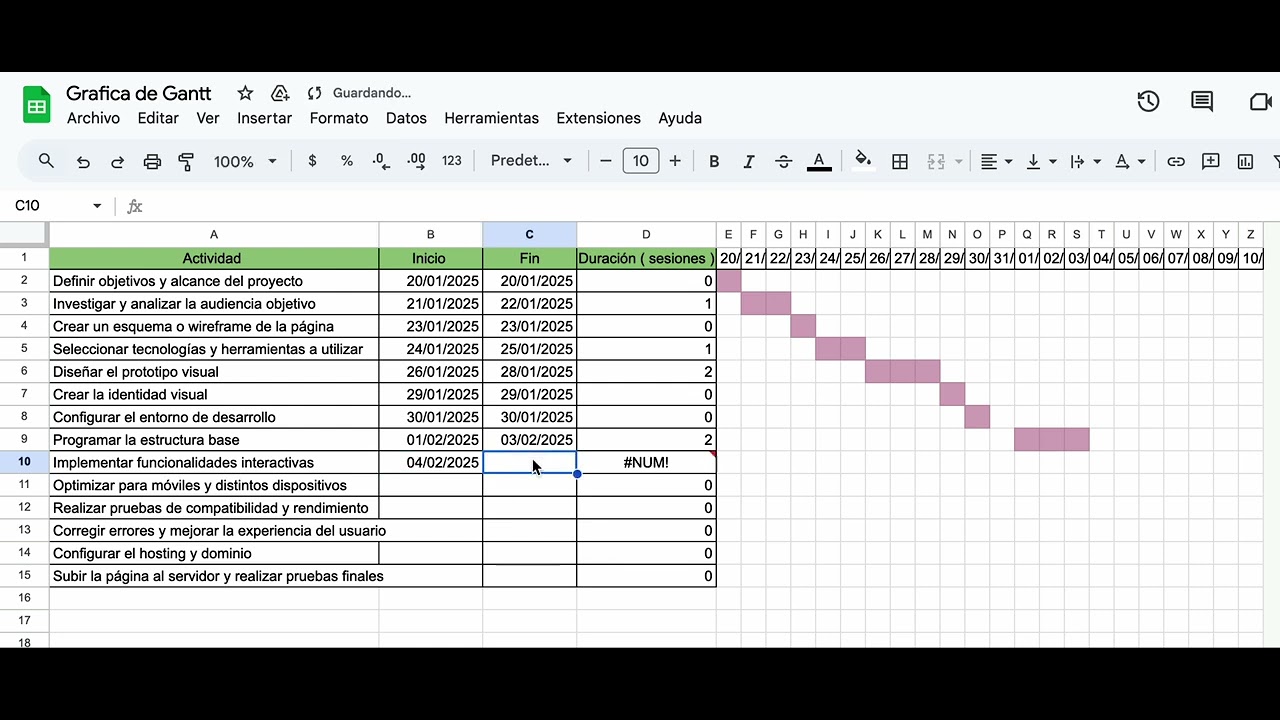This screenshot has width=1280, height=720.
Task: Open the borders tool icon
Action: [900, 161]
